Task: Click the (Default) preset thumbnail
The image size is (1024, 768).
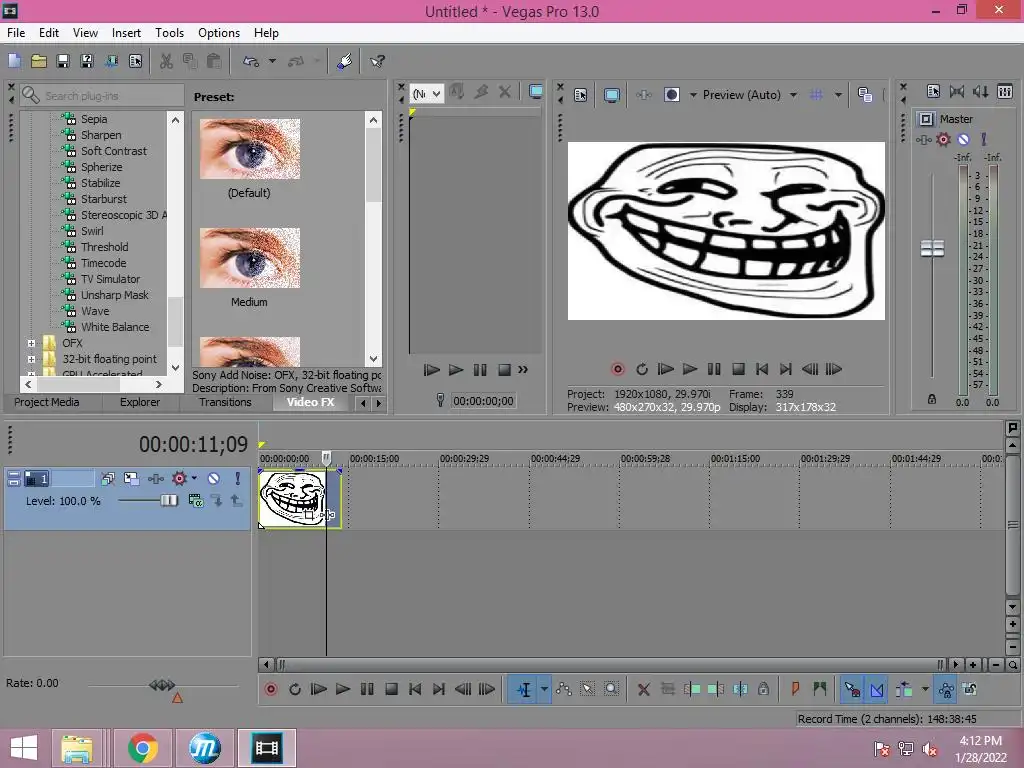Action: [249, 149]
